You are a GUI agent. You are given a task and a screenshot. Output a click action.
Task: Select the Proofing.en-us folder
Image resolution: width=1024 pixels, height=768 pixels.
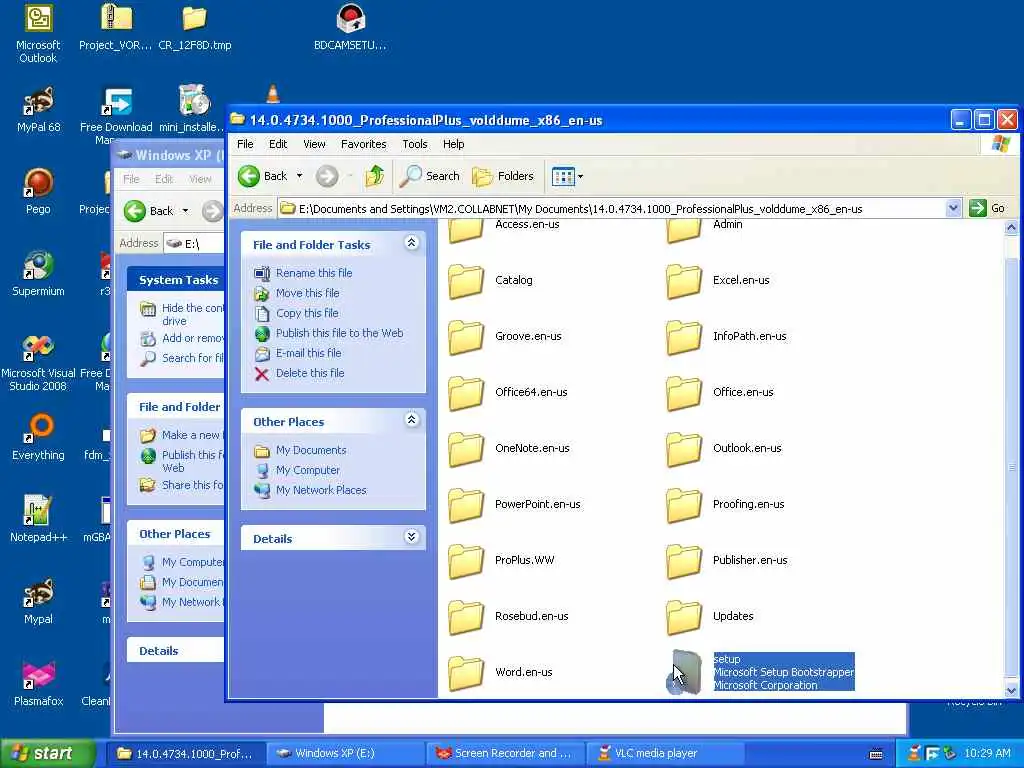point(725,505)
